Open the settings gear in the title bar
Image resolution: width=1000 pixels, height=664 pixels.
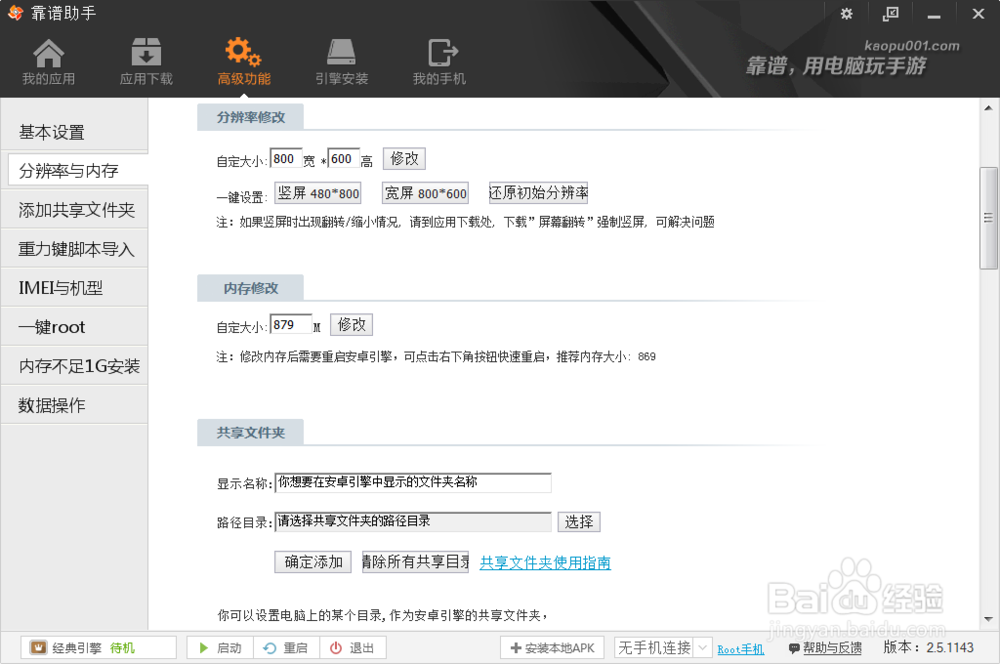[x=846, y=14]
